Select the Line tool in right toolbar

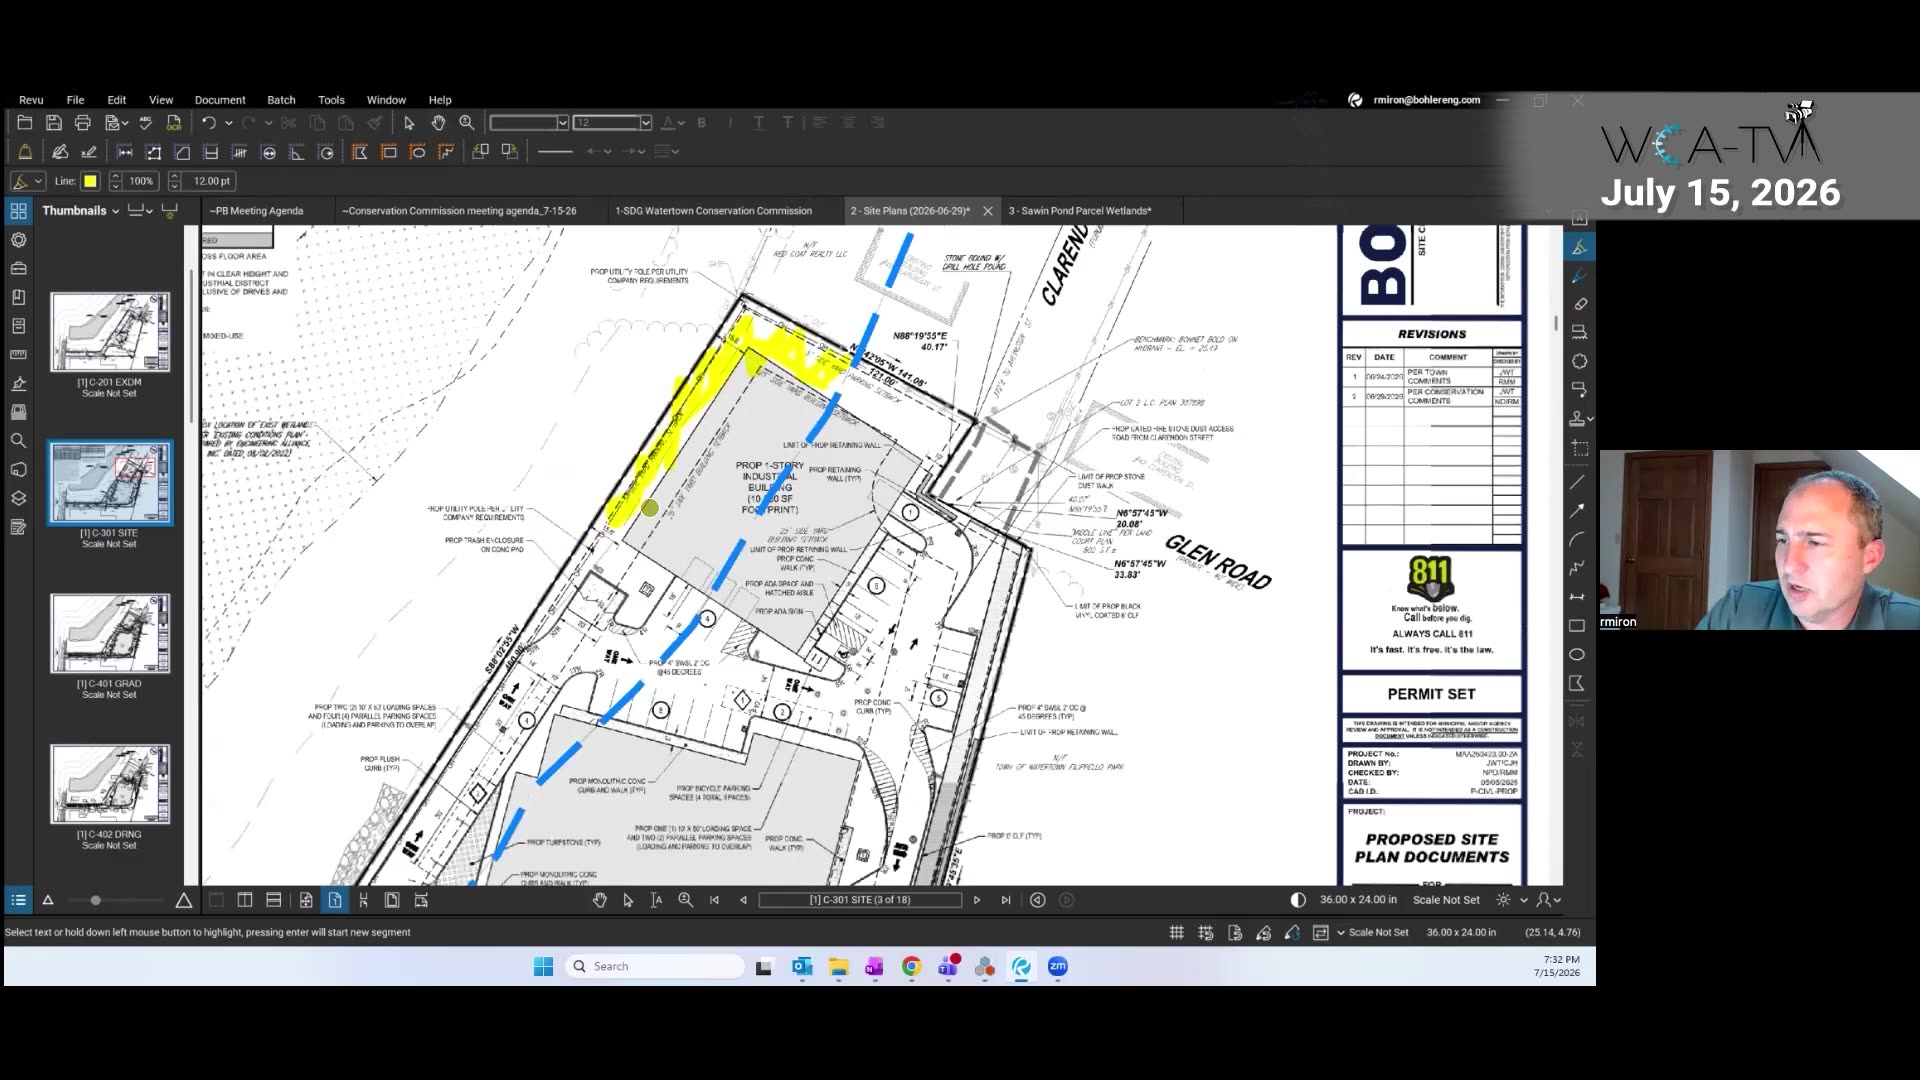point(1577,482)
